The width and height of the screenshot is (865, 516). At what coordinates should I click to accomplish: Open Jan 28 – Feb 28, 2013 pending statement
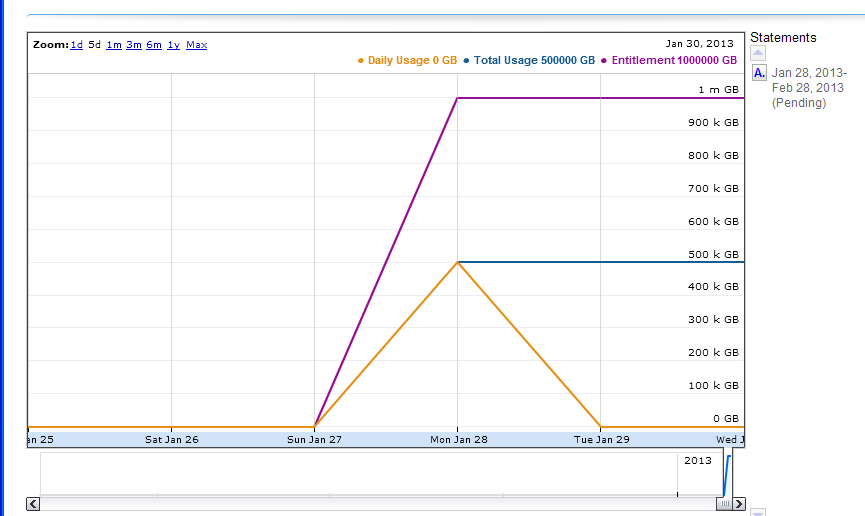click(808, 88)
